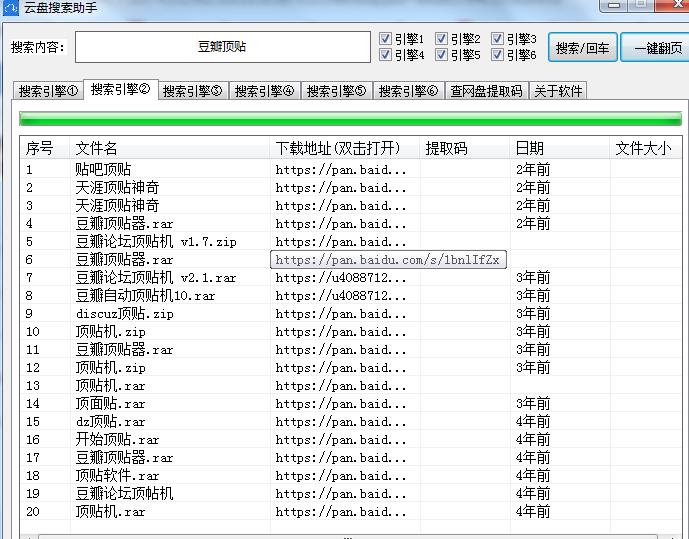The height and width of the screenshot is (539, 689).
Task: Click the download address in row 15
Action: [x=341, y=422]
